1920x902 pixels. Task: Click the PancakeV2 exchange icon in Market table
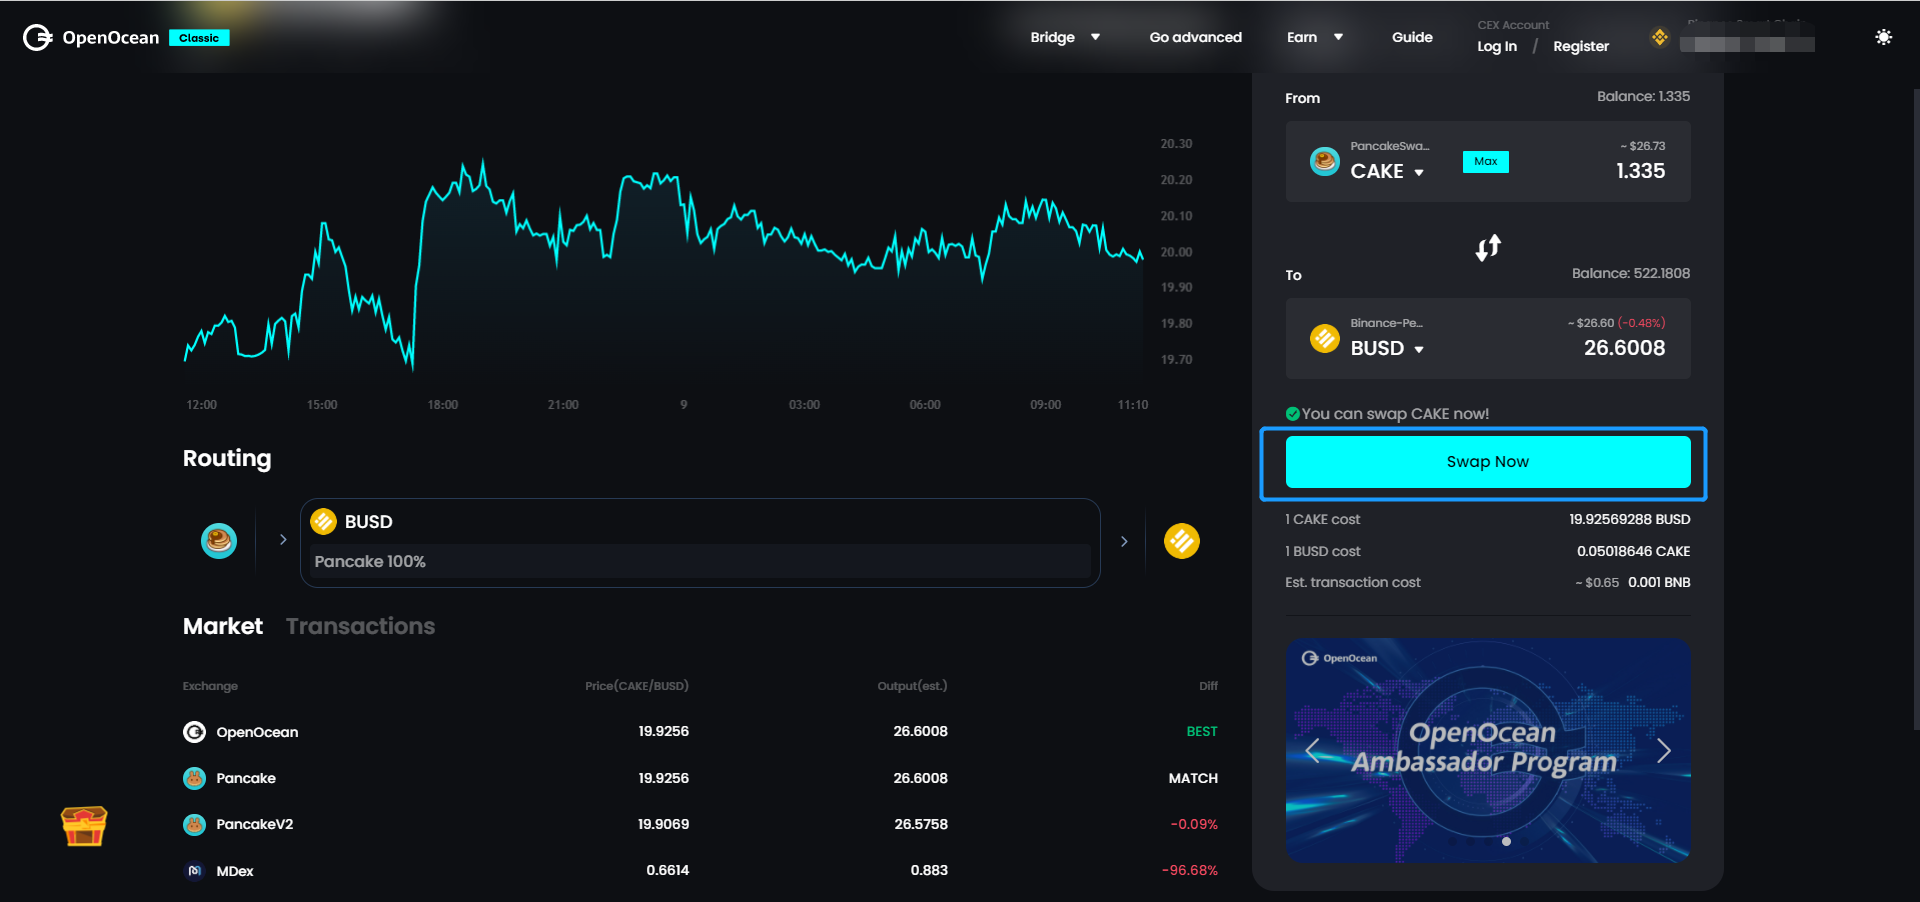pos(194,824)
